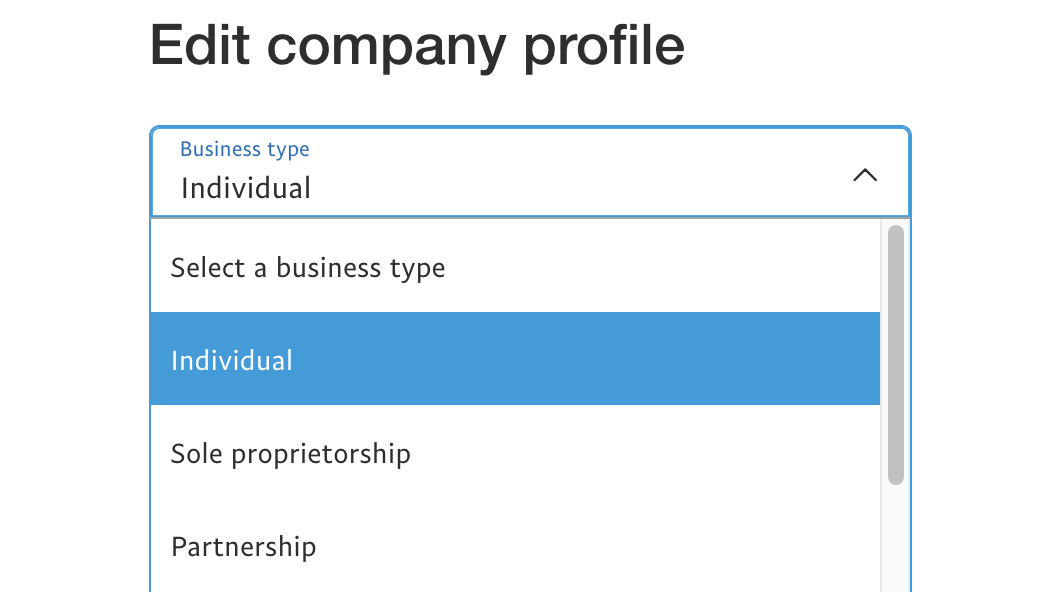Viewport: 1062px width, 592px height.
Task: Click the selected value "Individual" in the field
Action: pyautogui.click(x=246, y=188)
